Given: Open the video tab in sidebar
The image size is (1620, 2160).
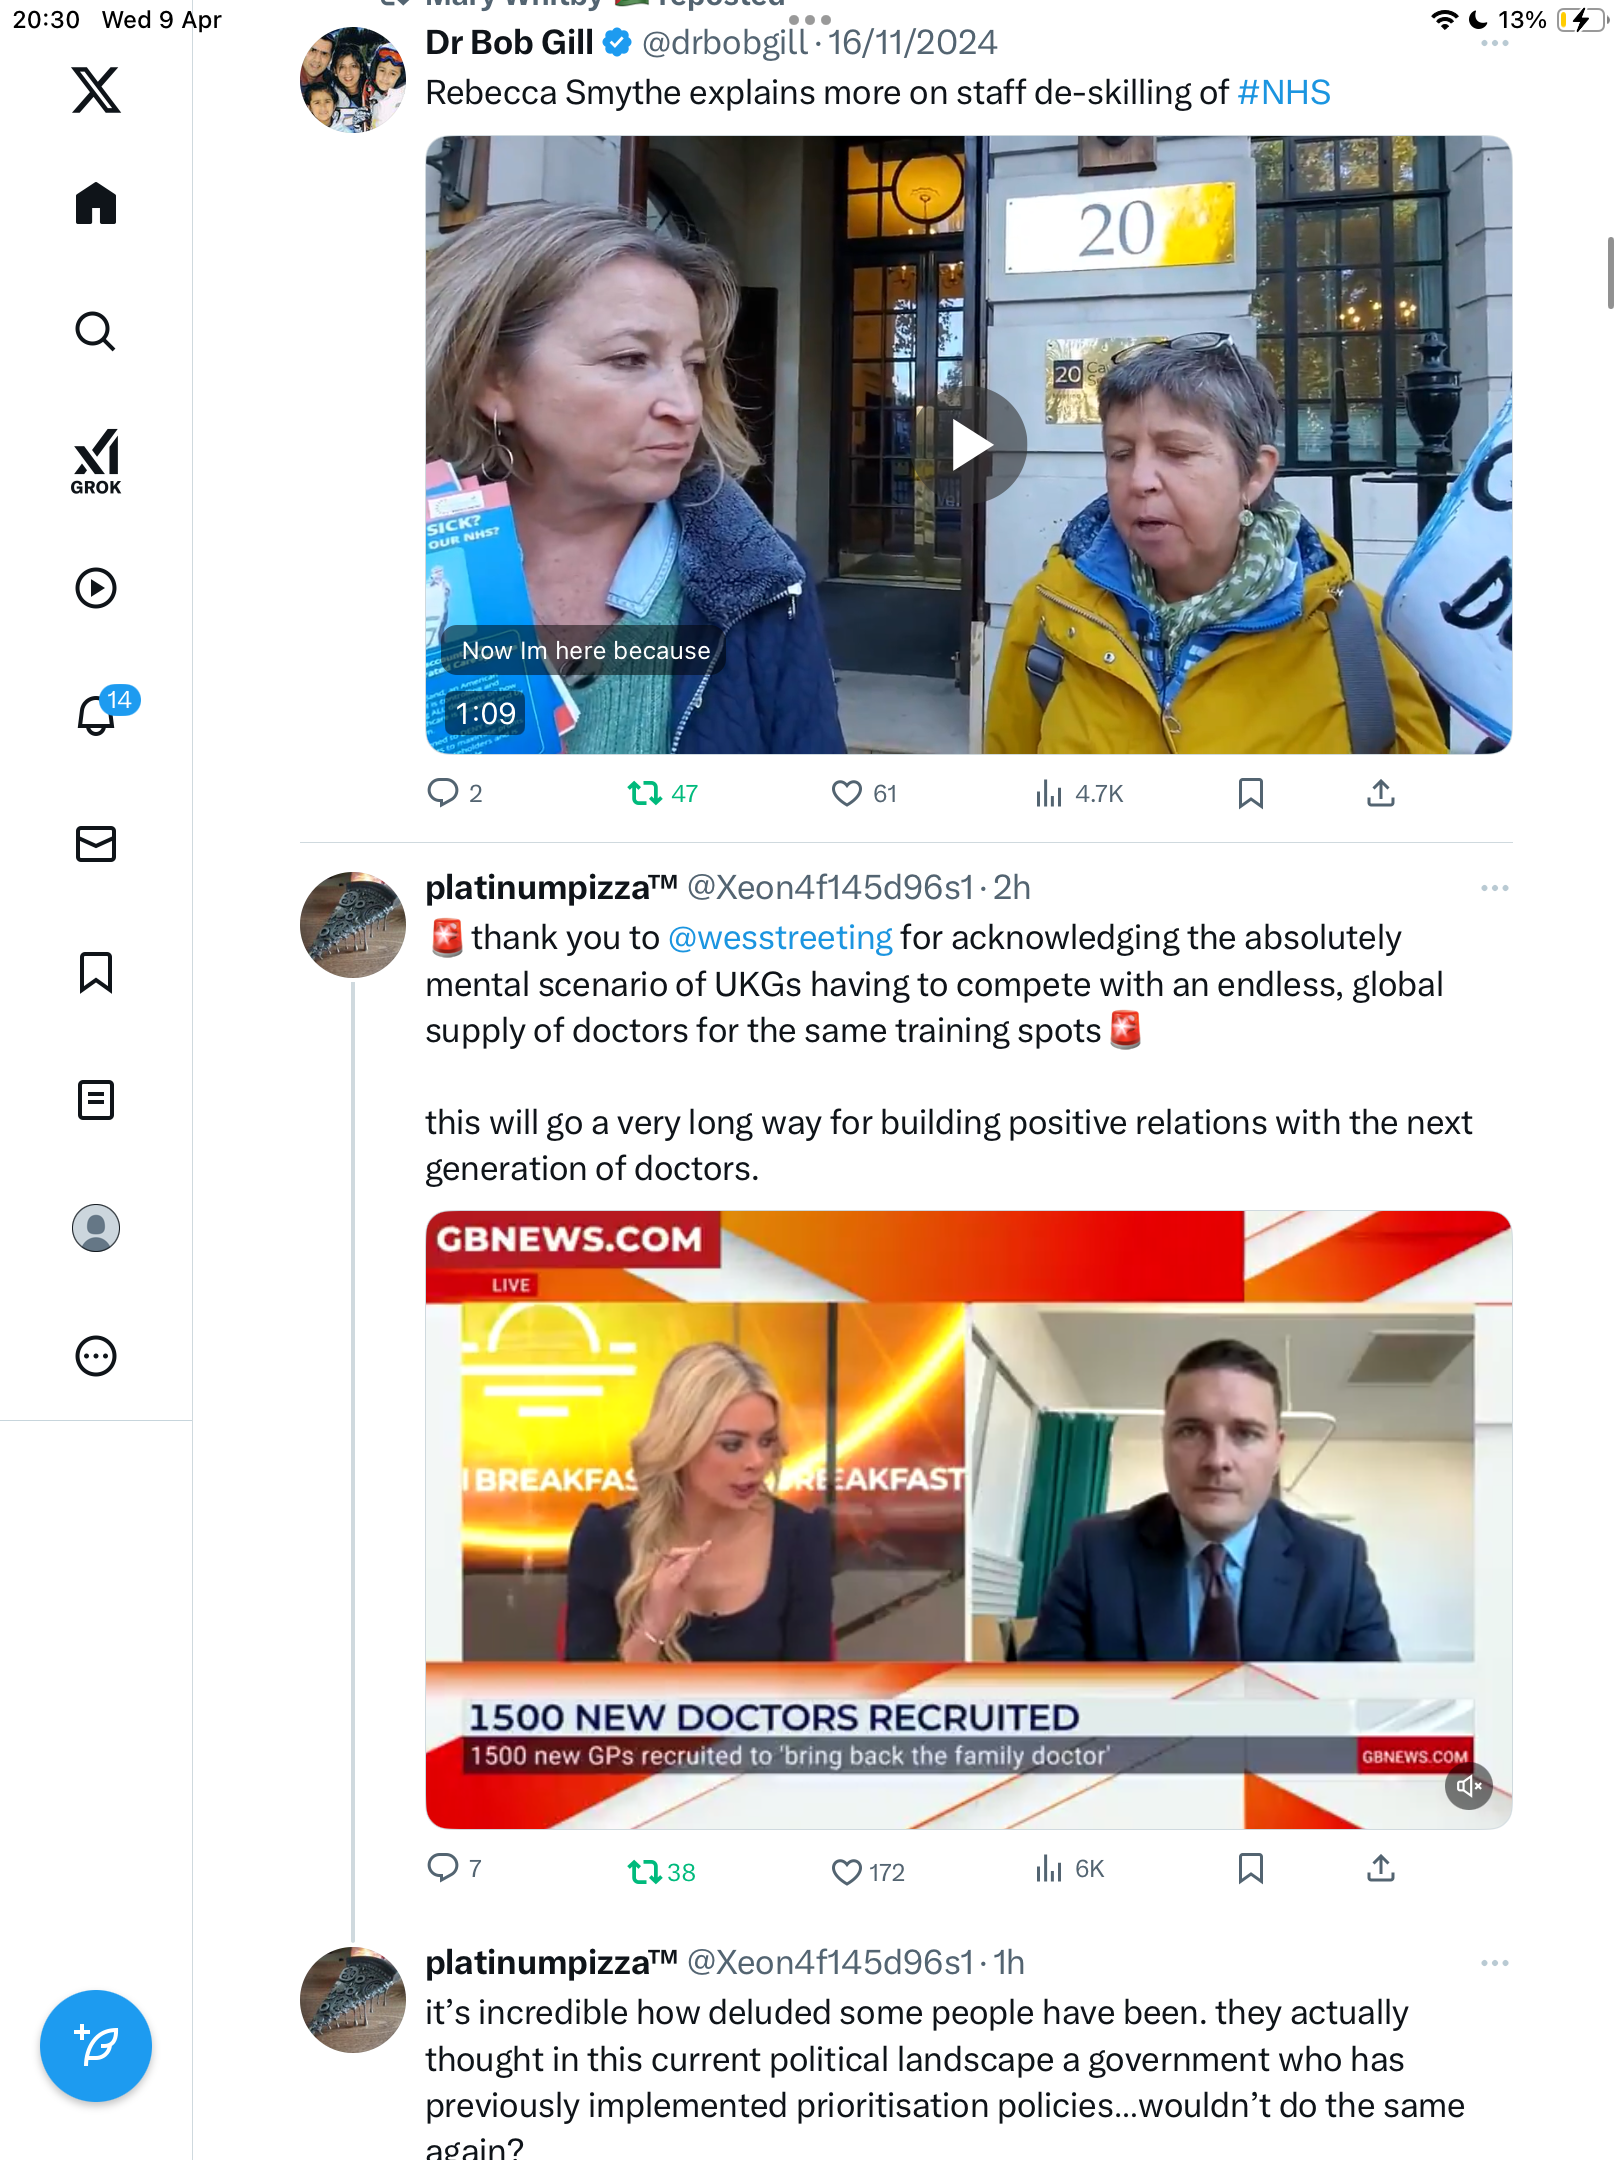Looking at the screenshot, I should tap(96, 588).
